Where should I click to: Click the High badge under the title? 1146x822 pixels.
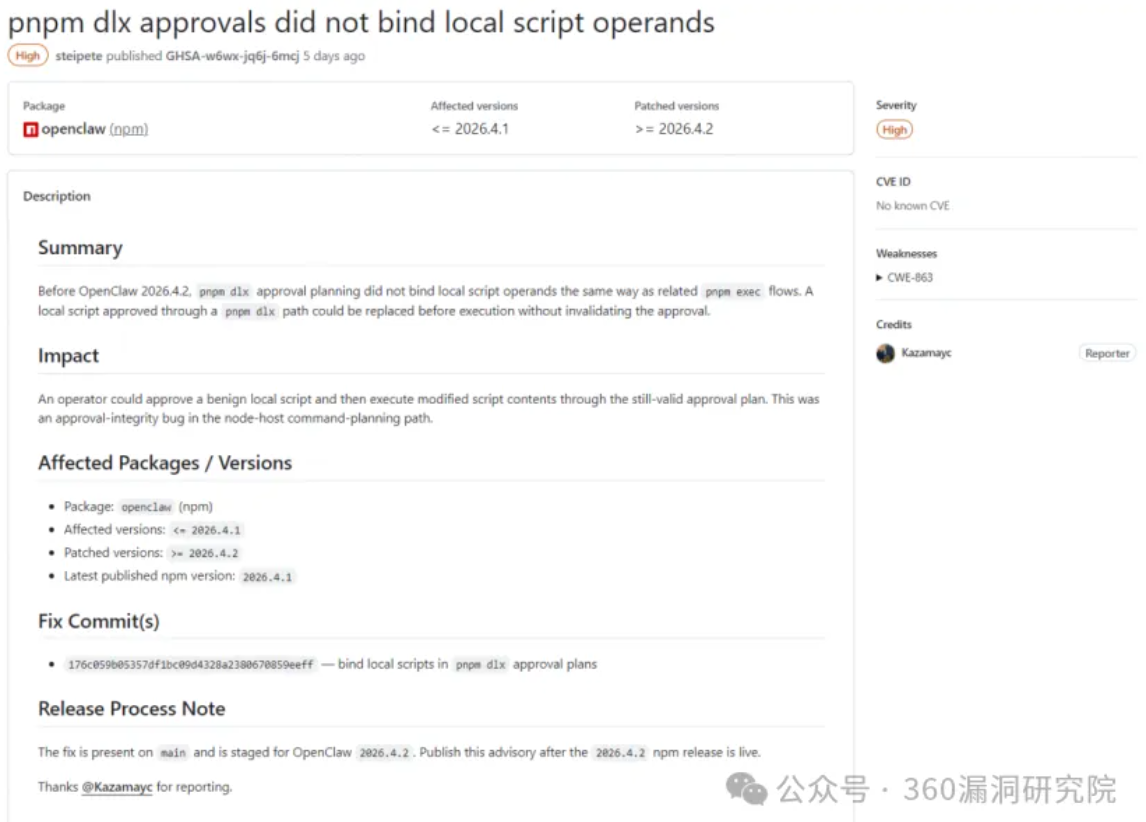pos(28,56)
